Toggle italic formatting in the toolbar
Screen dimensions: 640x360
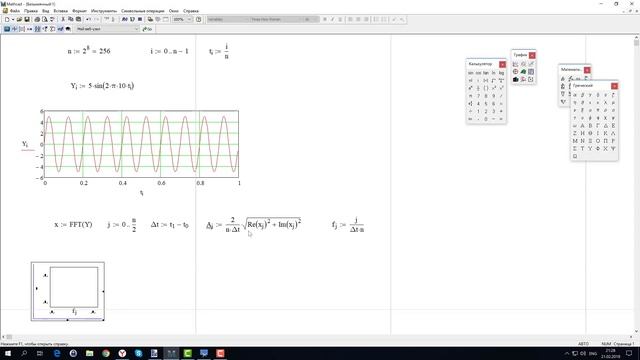coord(332,19)
